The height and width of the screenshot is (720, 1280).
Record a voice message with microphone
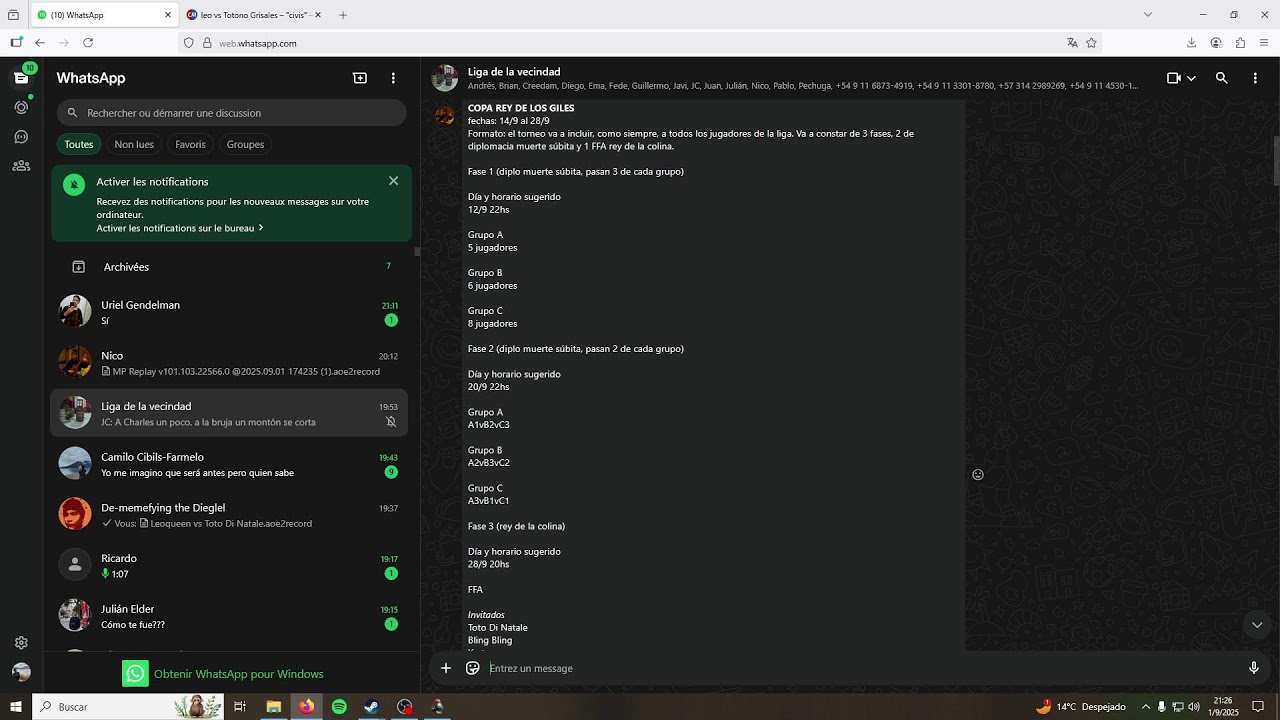(x=1254, y=668)
